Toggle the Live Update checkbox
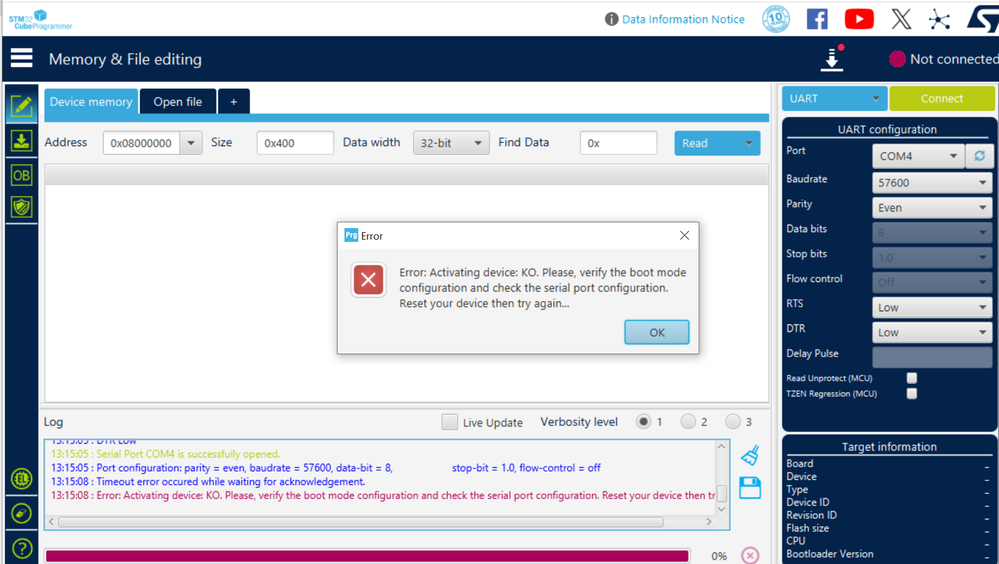Screen dimensions: 999x564 tap(449, 422)
